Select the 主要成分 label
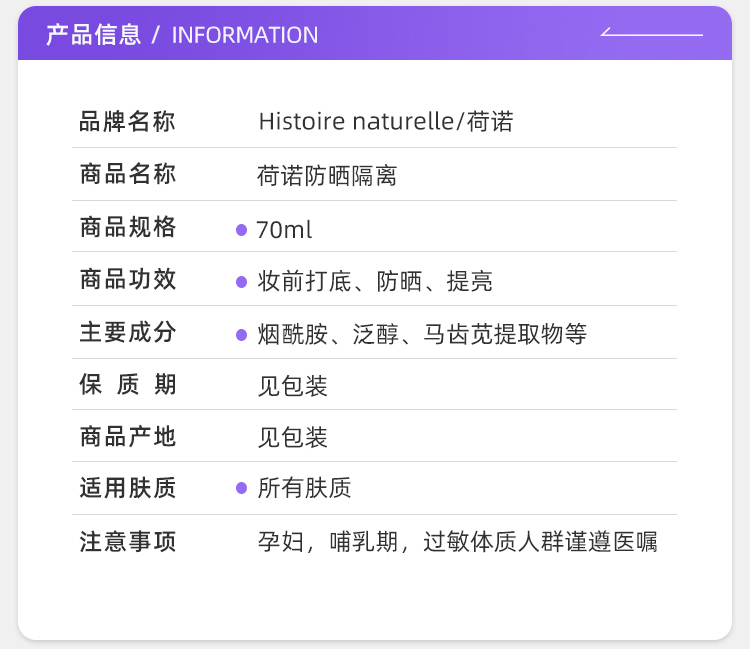750x649 pixels. [x=127, y=333]
